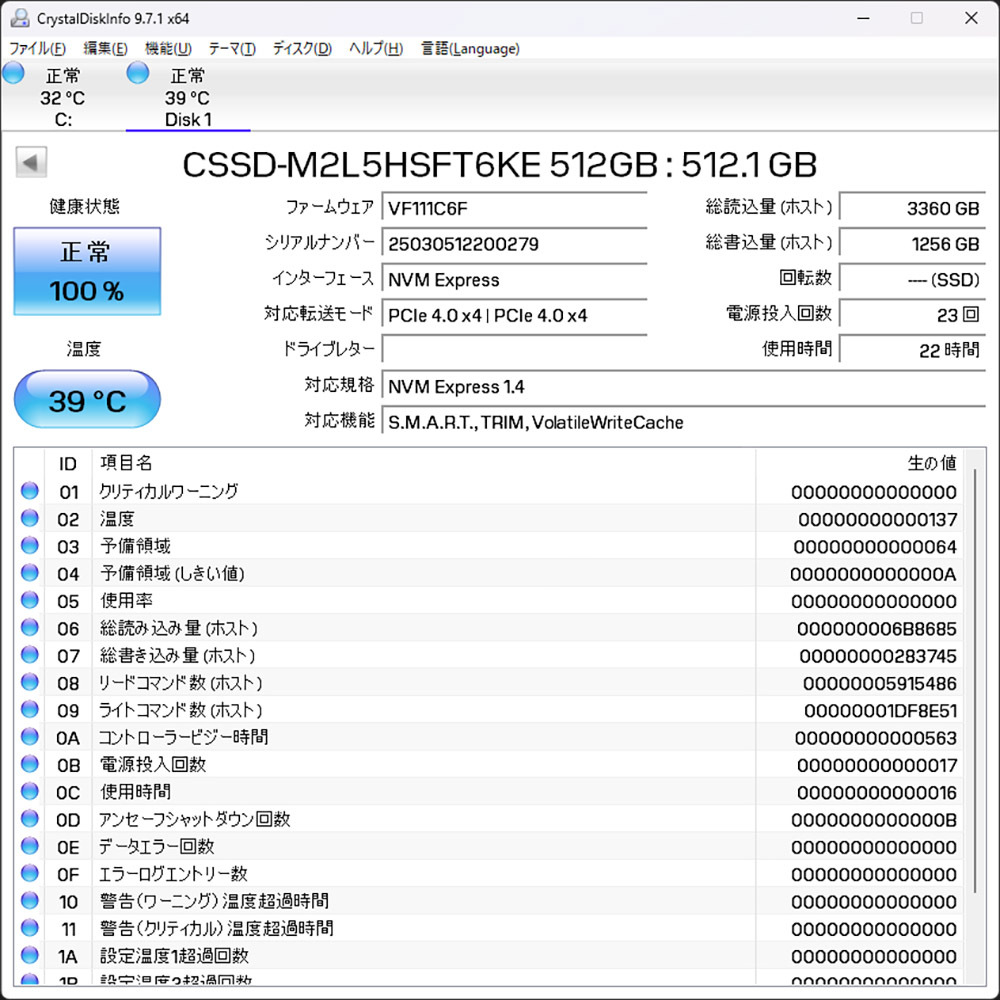
Task: Open the テーマ(T) menu
Action: click(232, 48)
